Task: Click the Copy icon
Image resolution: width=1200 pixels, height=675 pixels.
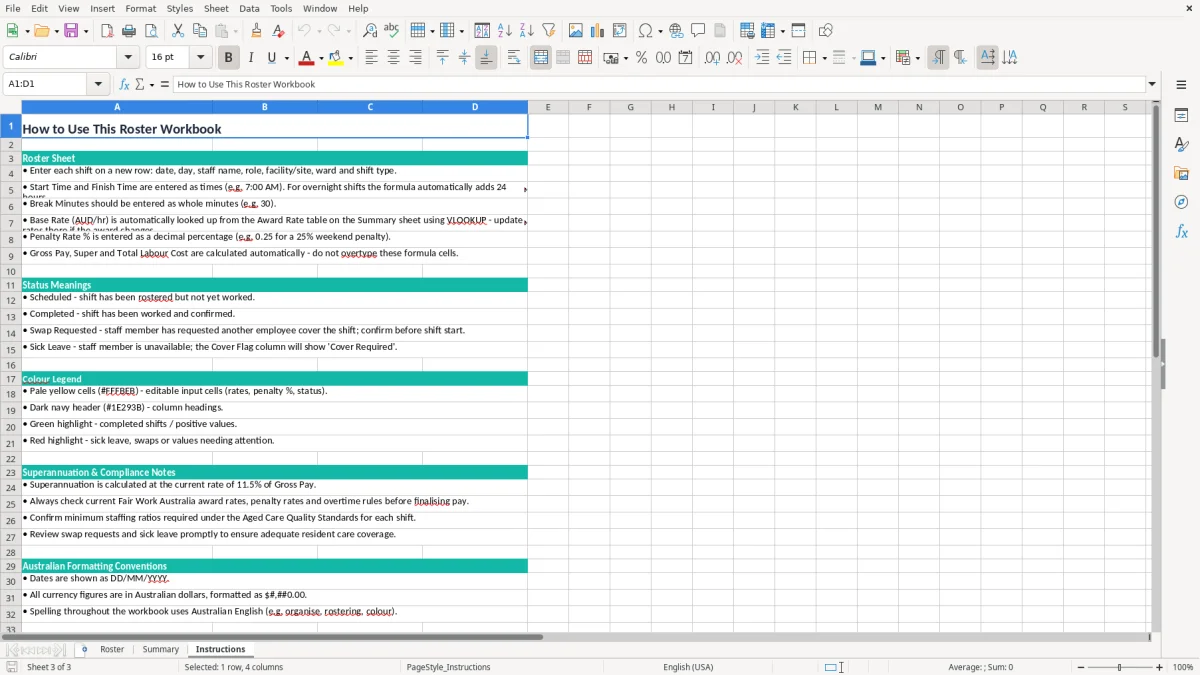Action: coord(200,31)
